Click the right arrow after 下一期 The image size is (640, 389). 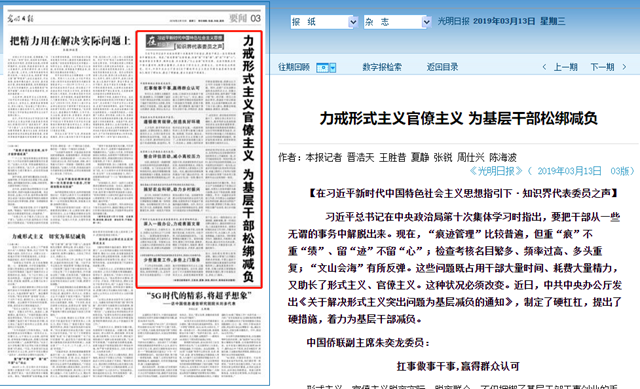coord(624,67)
